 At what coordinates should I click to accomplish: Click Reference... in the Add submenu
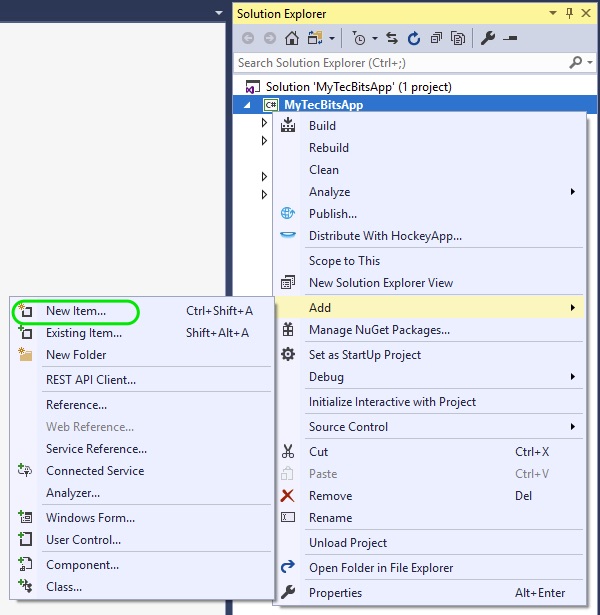142,405
